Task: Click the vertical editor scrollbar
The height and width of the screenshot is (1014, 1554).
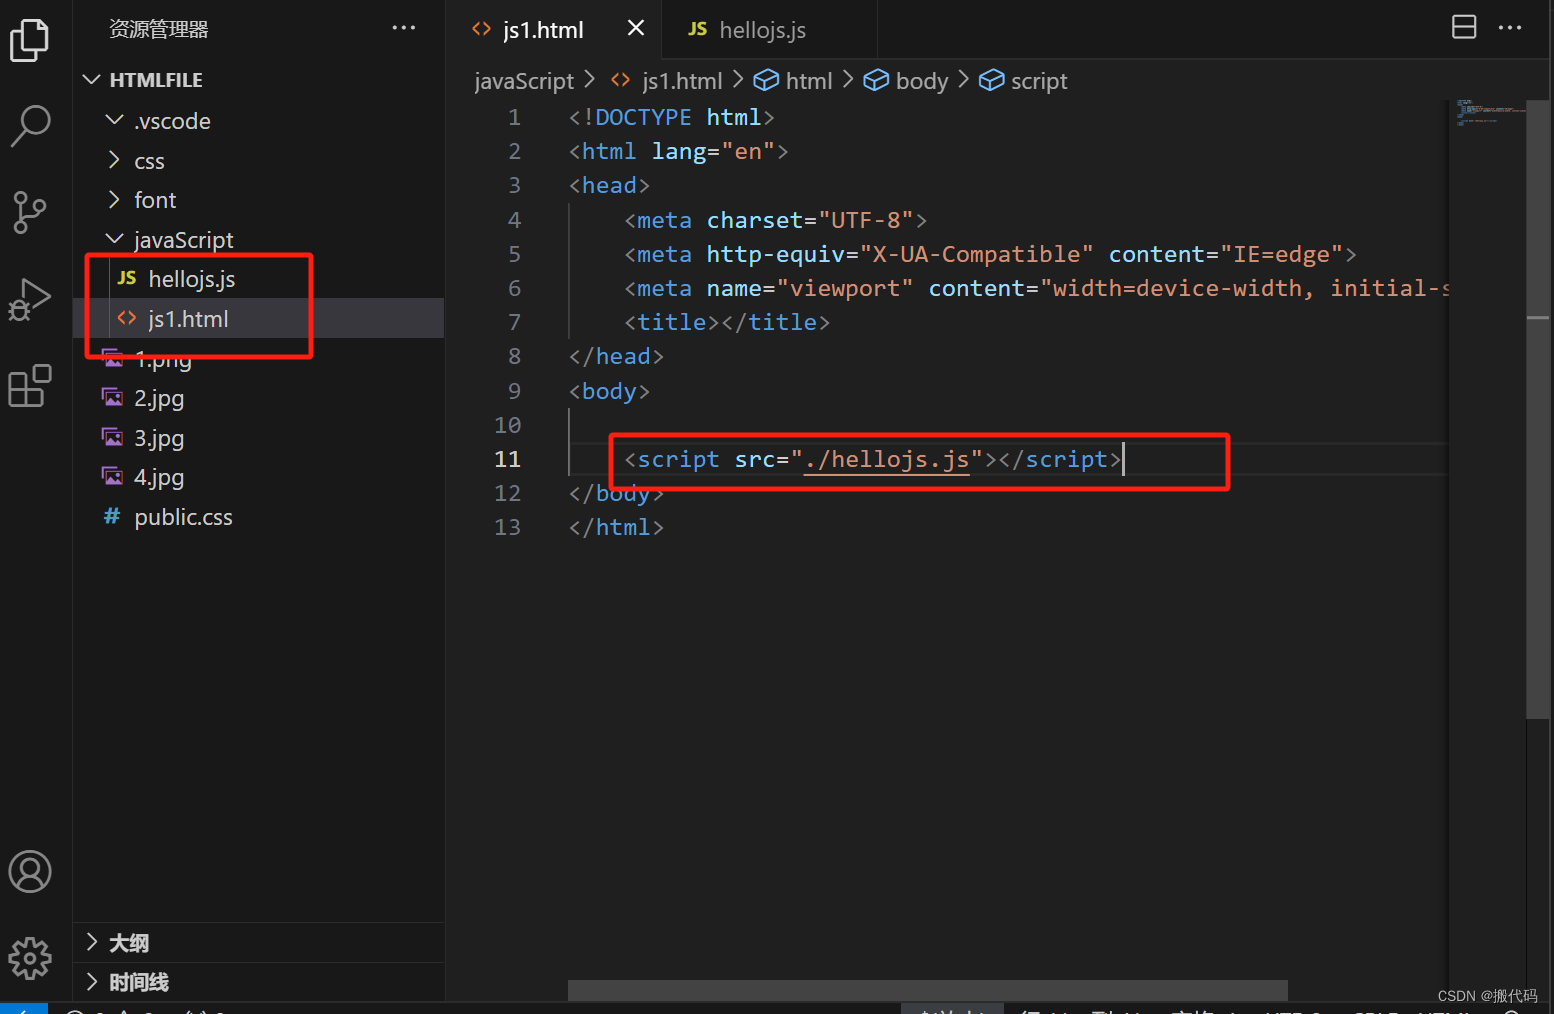Action: click(x=1538, y=409)
